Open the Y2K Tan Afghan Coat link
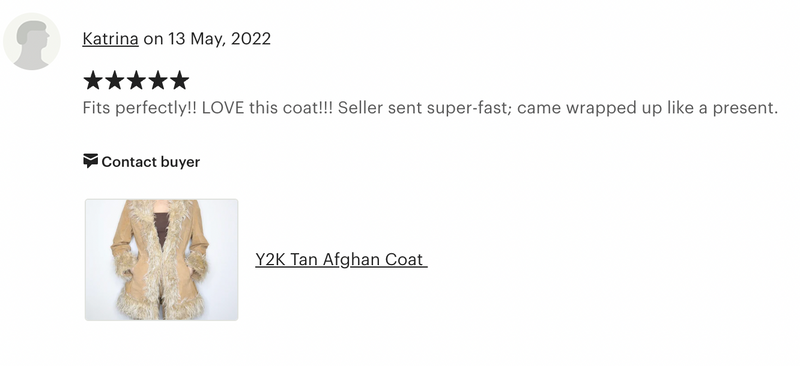Image resolution: width=800 pixels, height=366 pixels. point(341,259)
